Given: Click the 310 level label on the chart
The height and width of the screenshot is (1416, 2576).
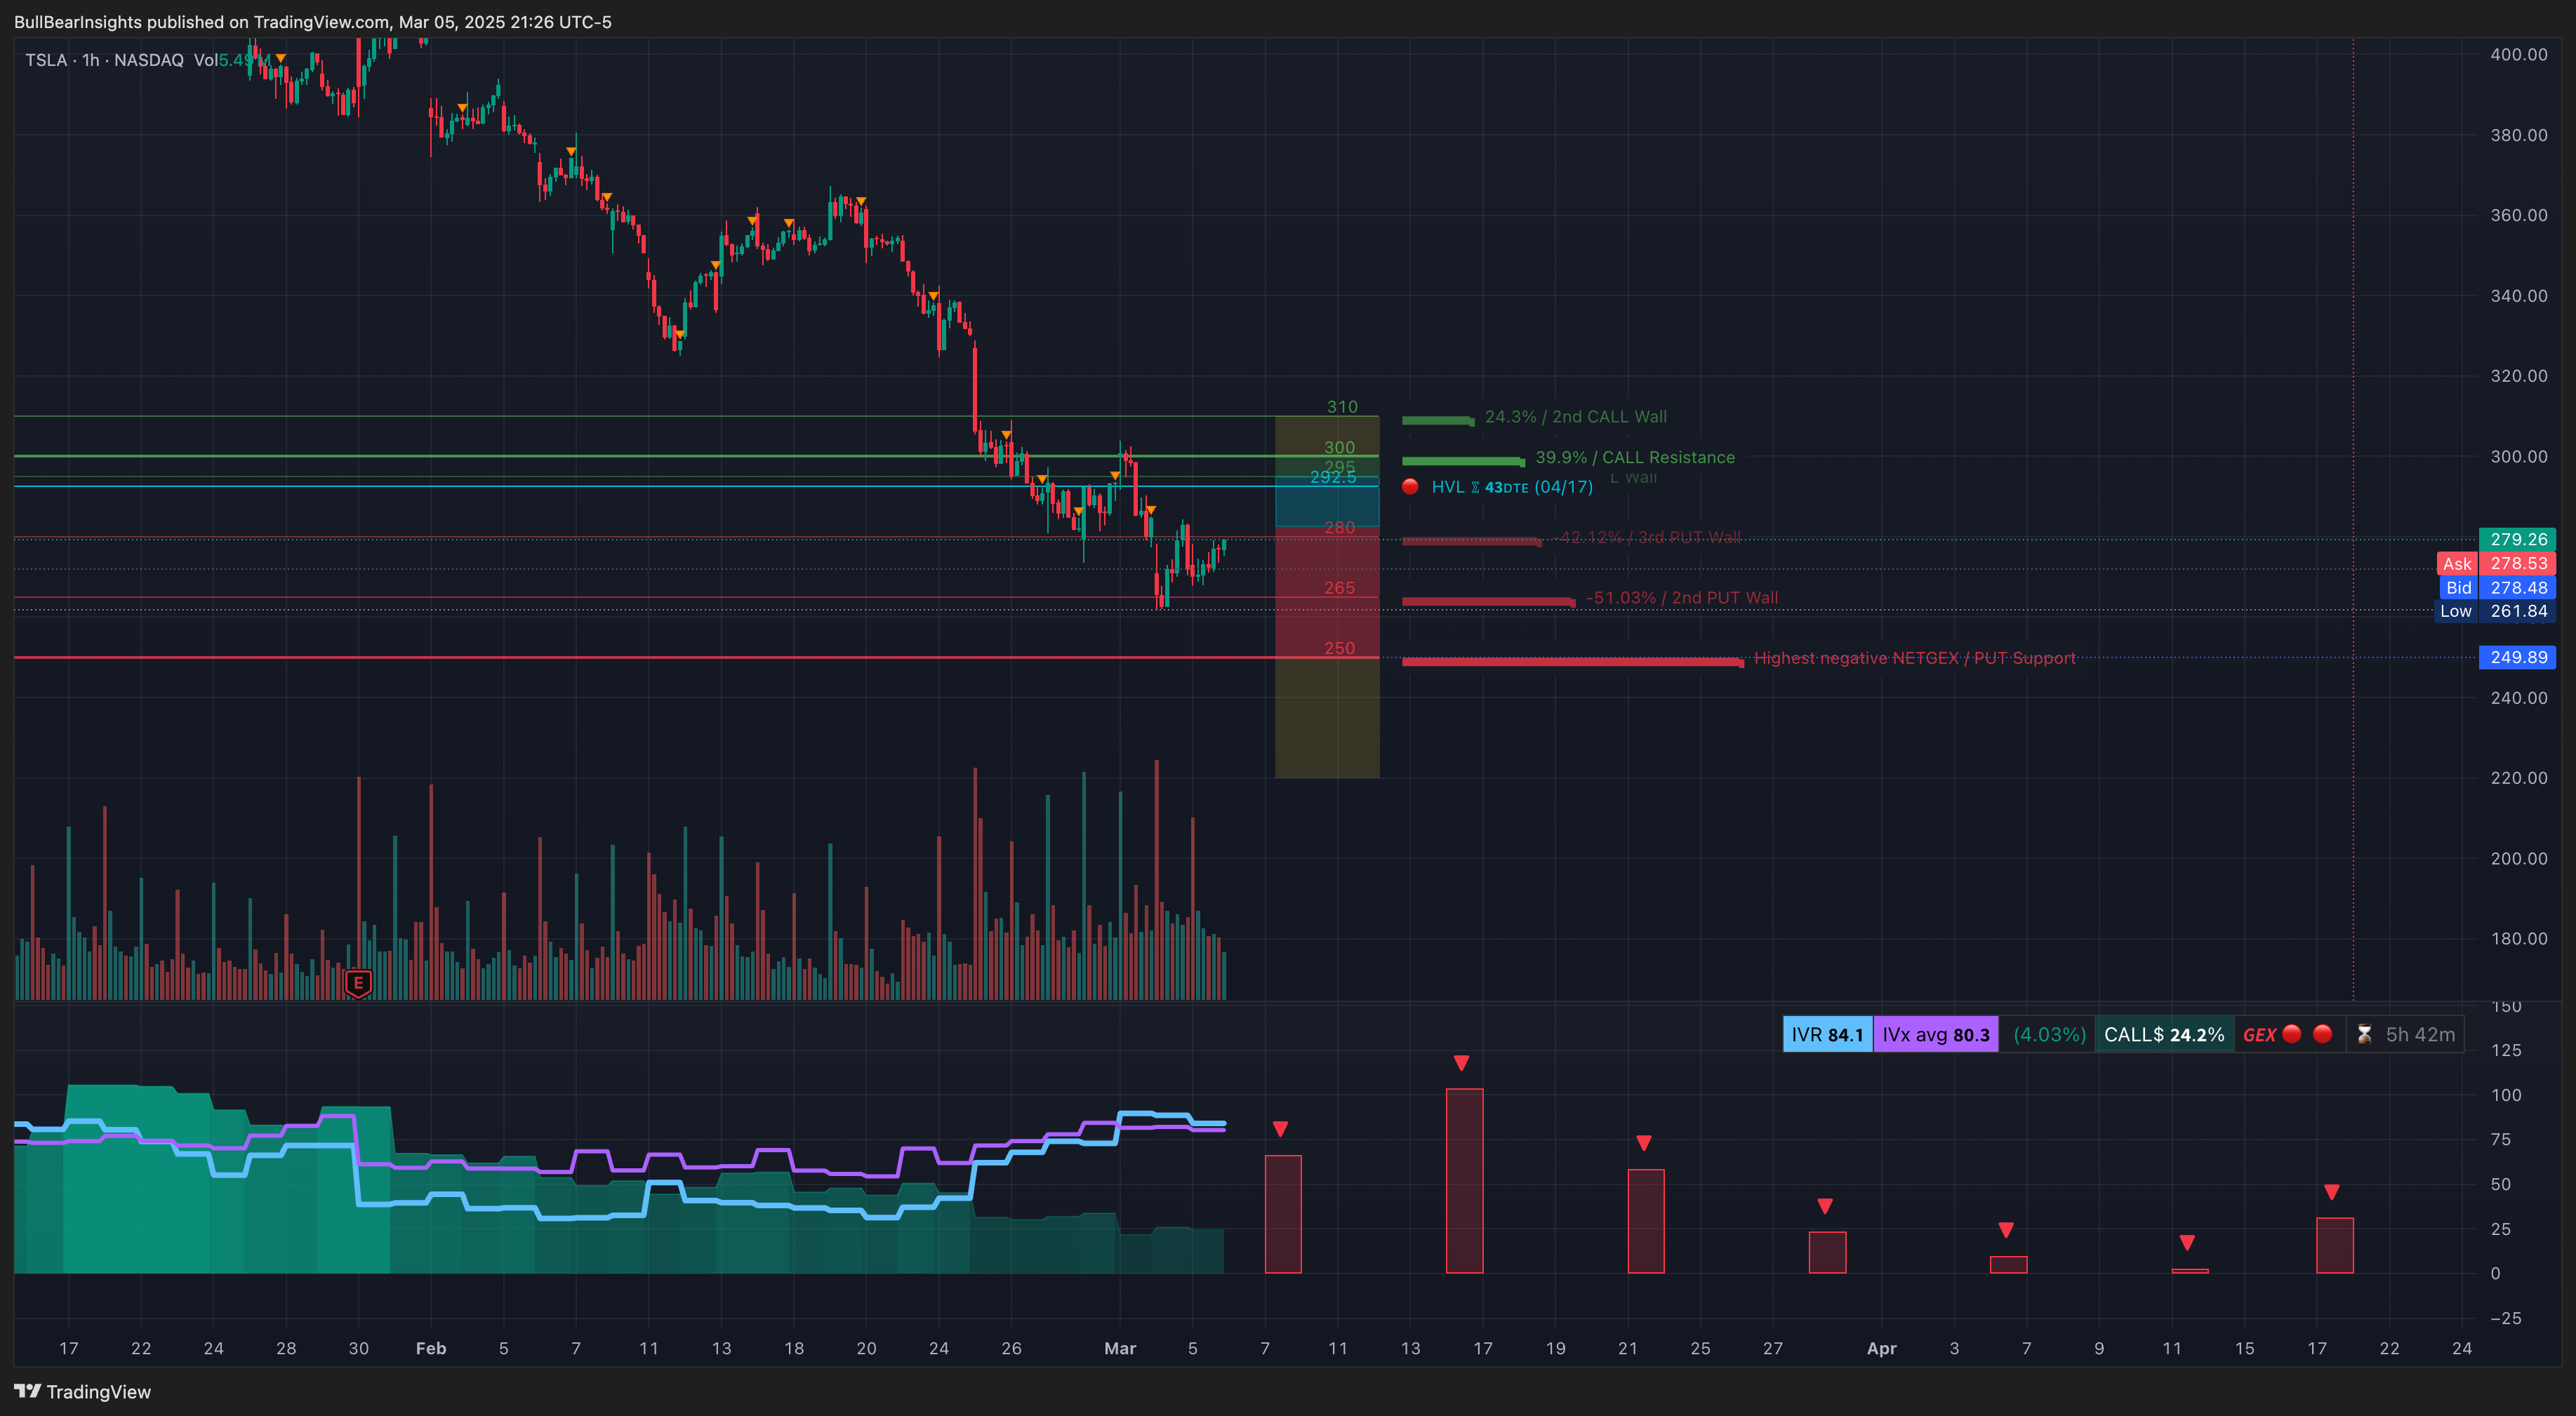Looking at the screenshot, I should tap(1342, 407).
